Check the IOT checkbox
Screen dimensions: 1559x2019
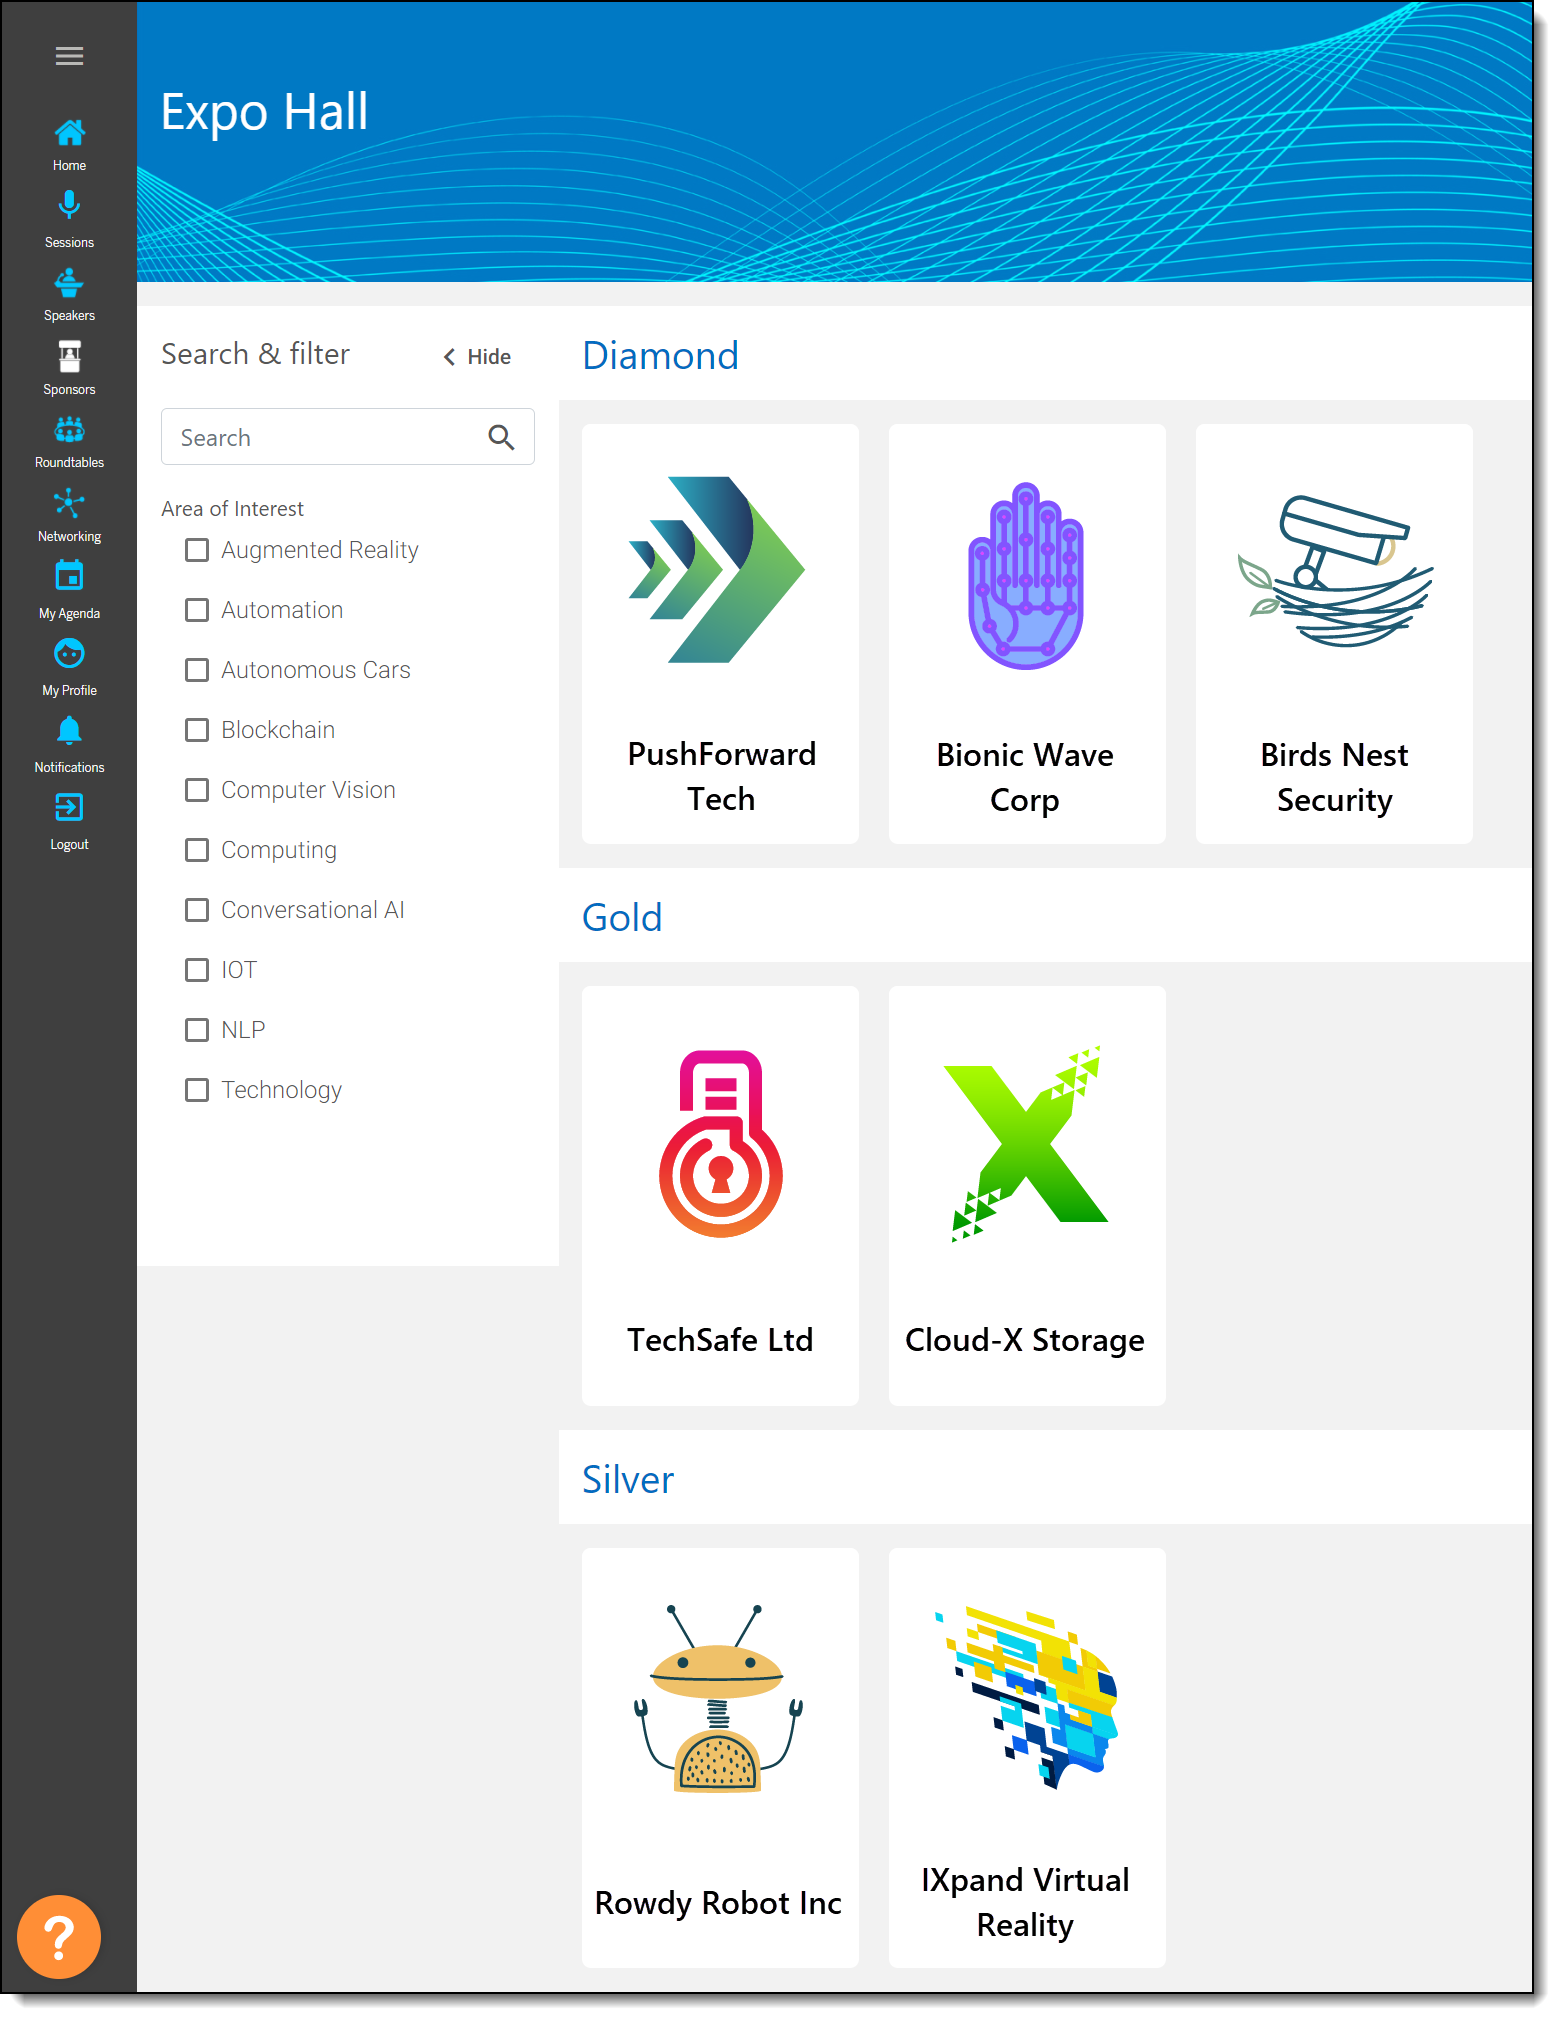tap(197, 970)
